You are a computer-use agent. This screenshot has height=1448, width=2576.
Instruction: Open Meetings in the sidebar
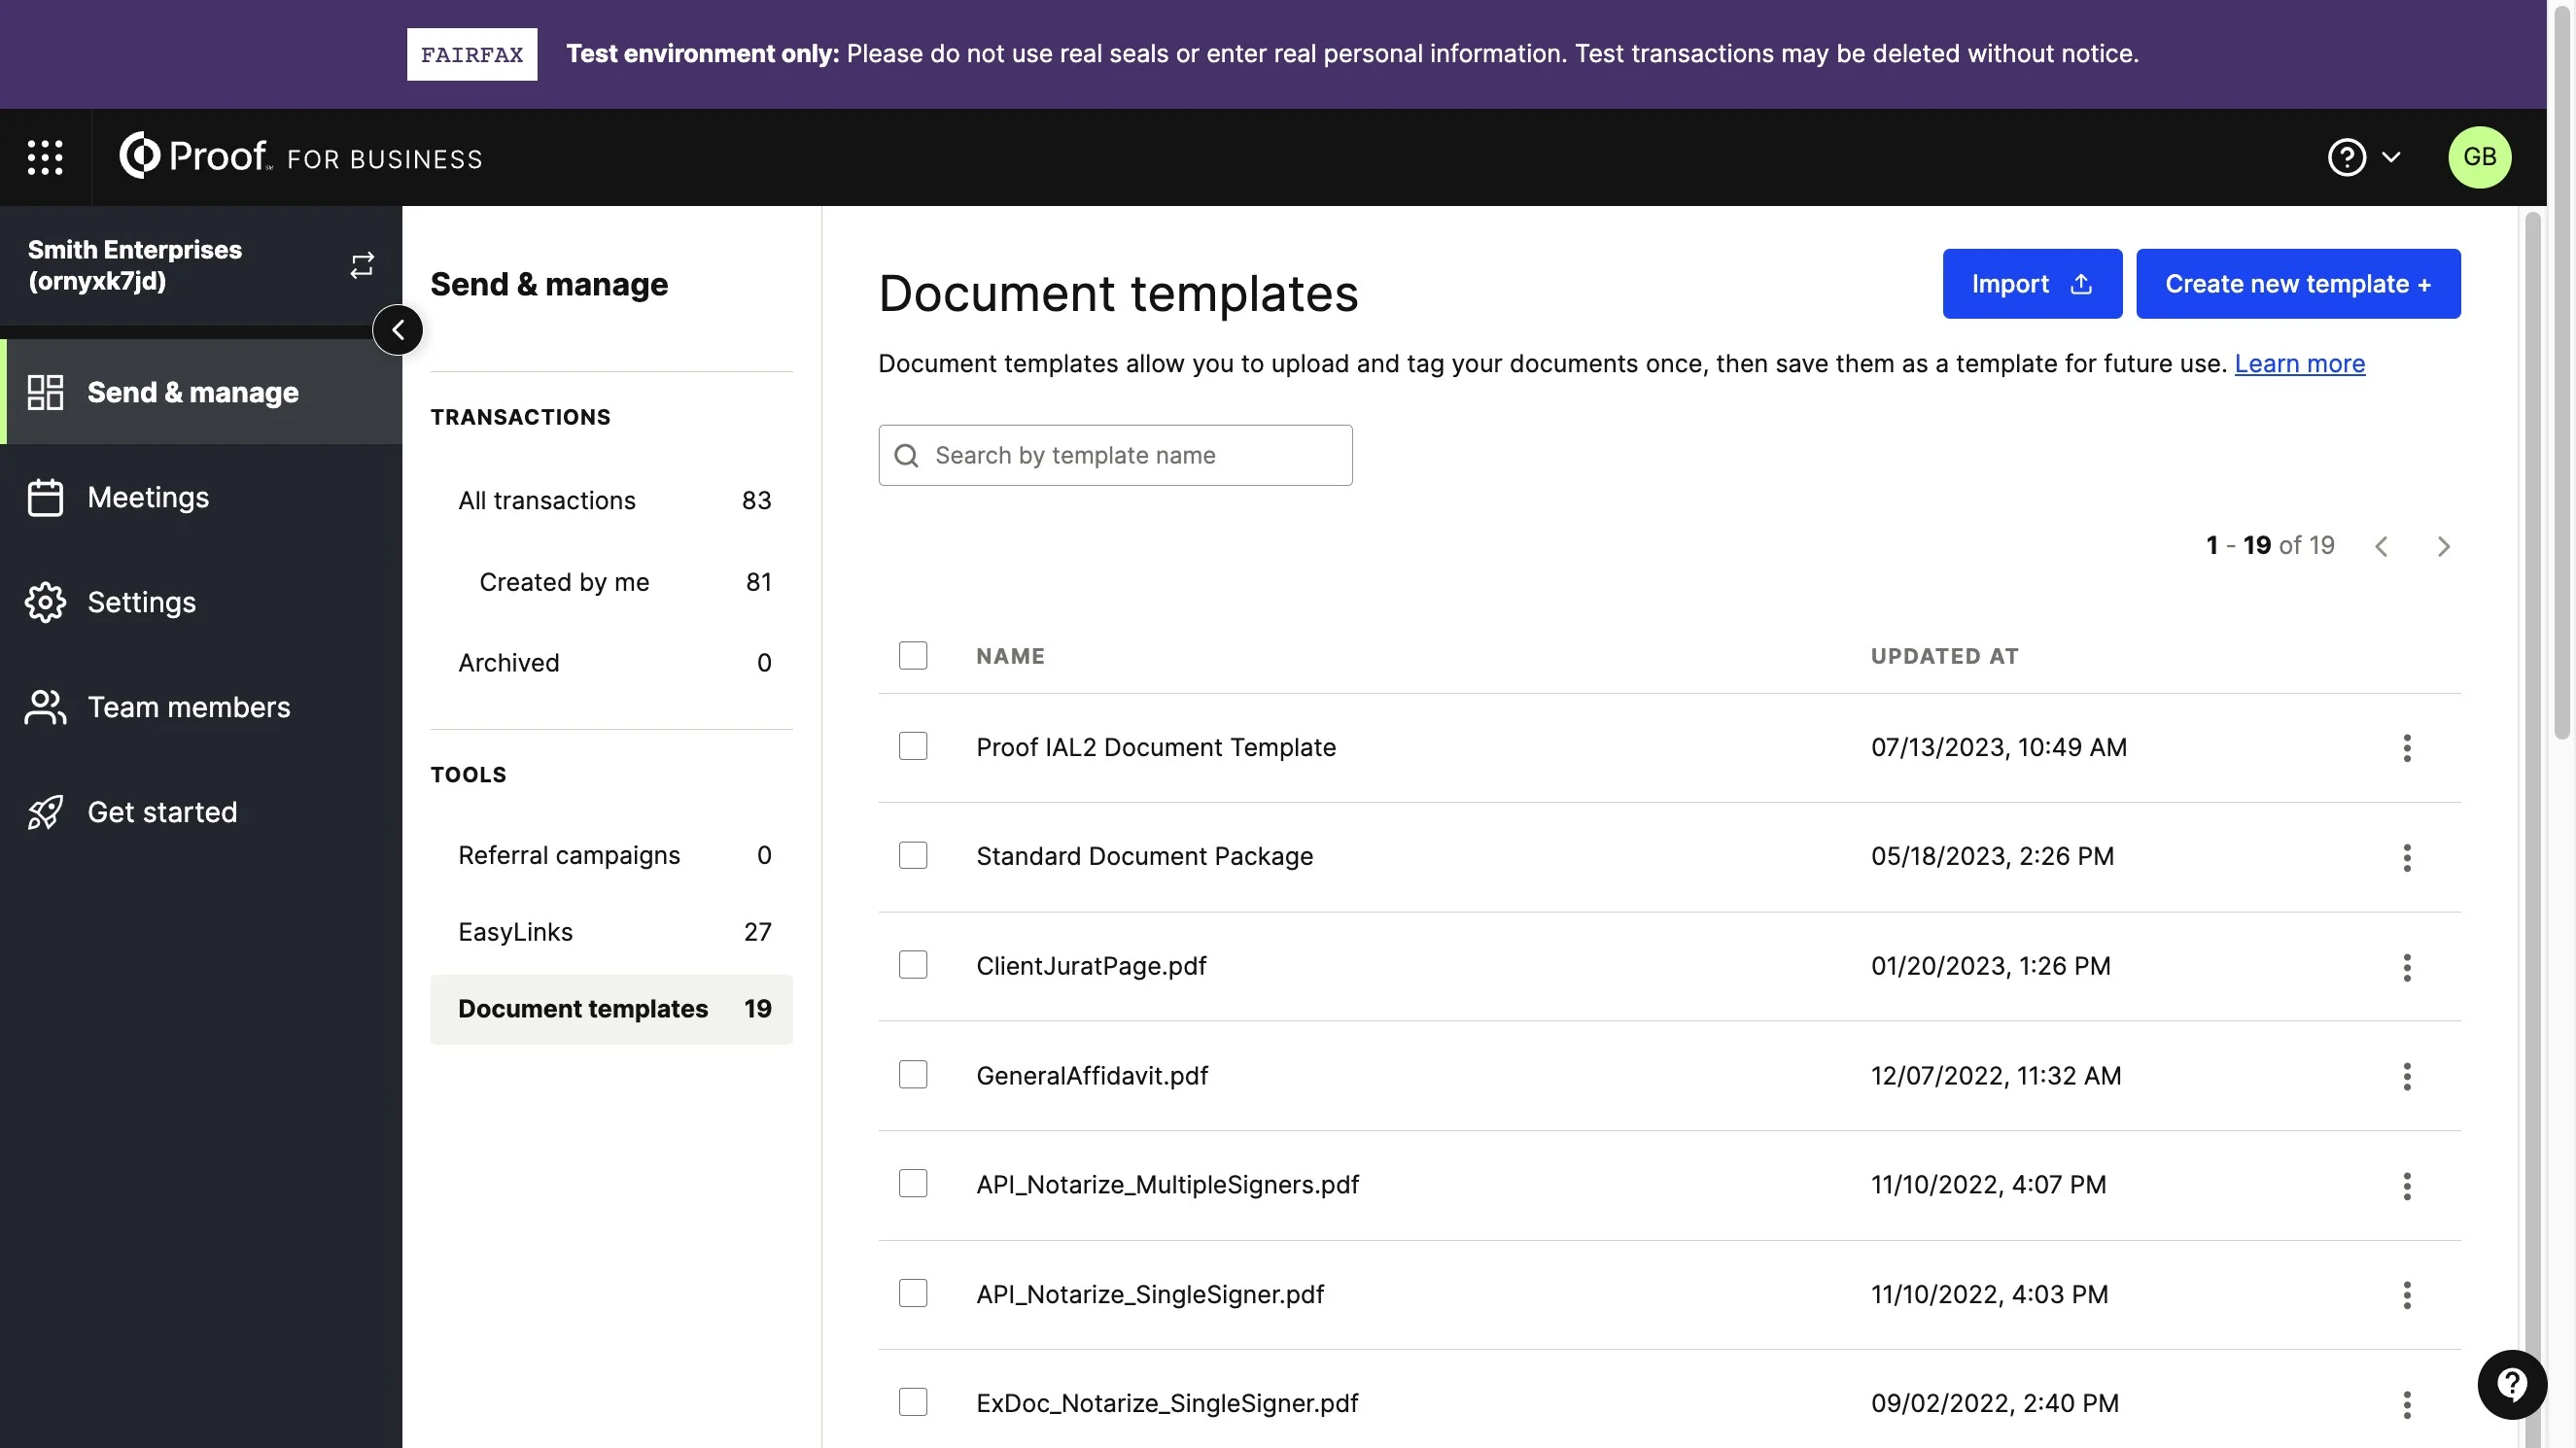pyautogui.click(x=201, y=497)
